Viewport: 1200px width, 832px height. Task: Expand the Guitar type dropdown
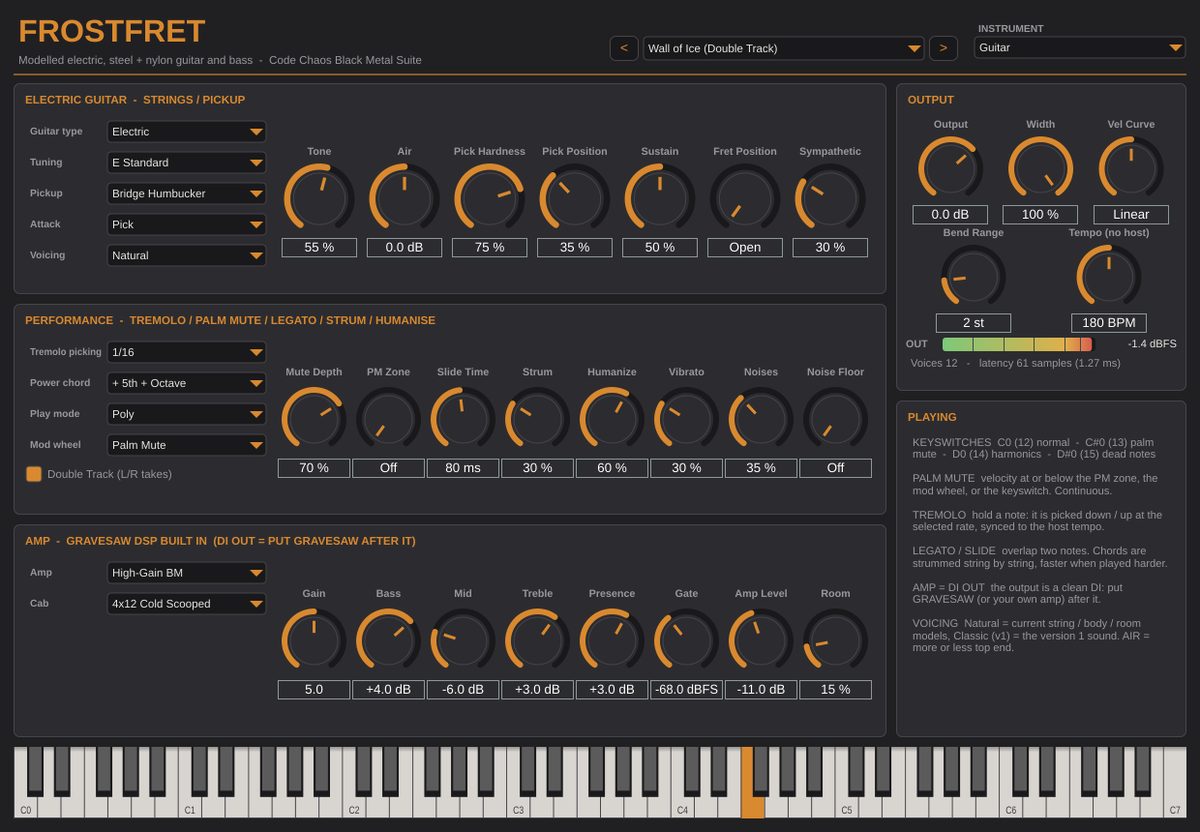[187, 131]
